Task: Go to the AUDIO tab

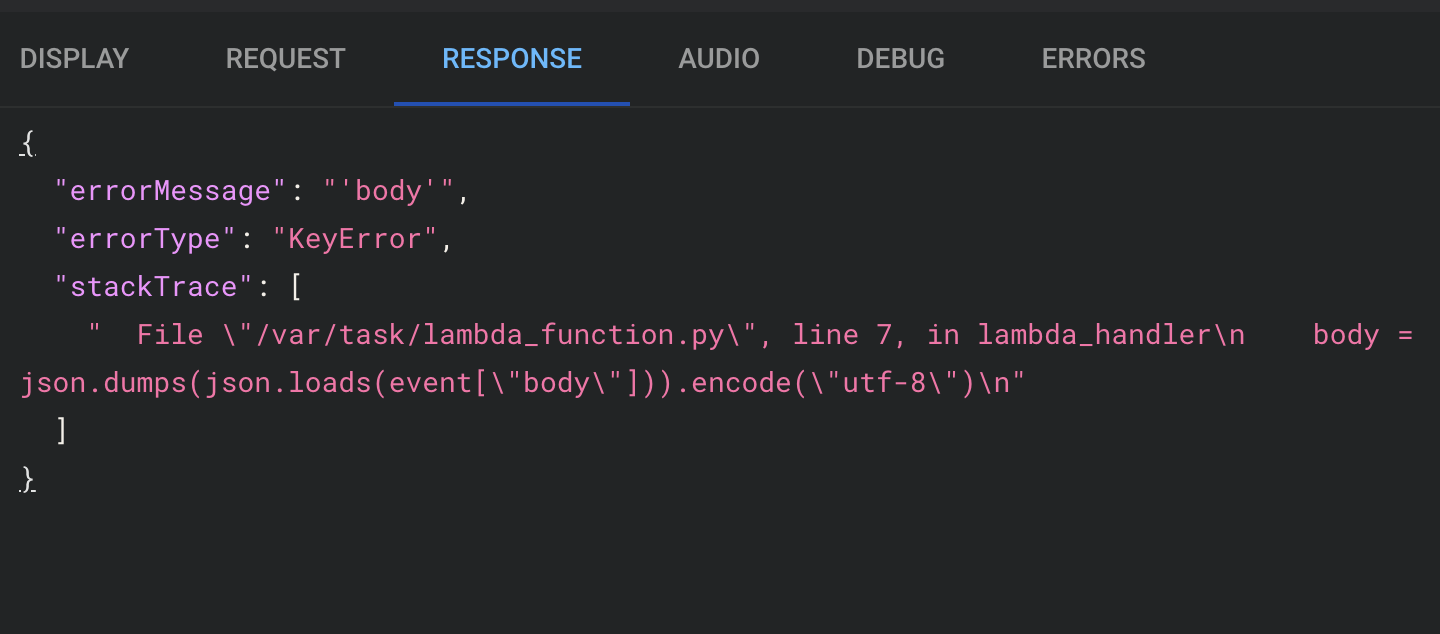Action: (x=718, y=59)
